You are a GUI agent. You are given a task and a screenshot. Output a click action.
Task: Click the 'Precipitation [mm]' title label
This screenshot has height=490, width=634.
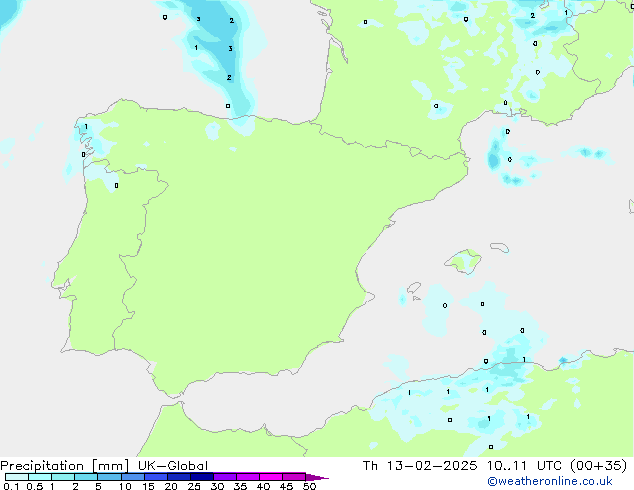pyautogui.click(x=64, y=466)
